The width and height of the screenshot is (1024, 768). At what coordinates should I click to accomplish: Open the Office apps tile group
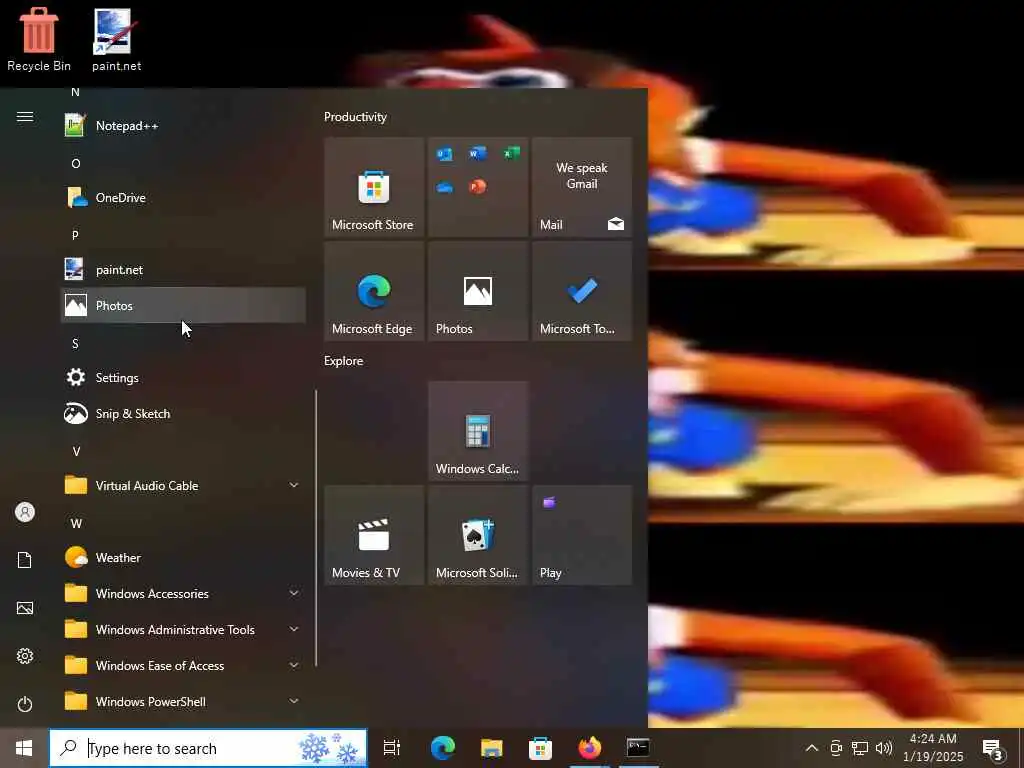pos(478,187)
